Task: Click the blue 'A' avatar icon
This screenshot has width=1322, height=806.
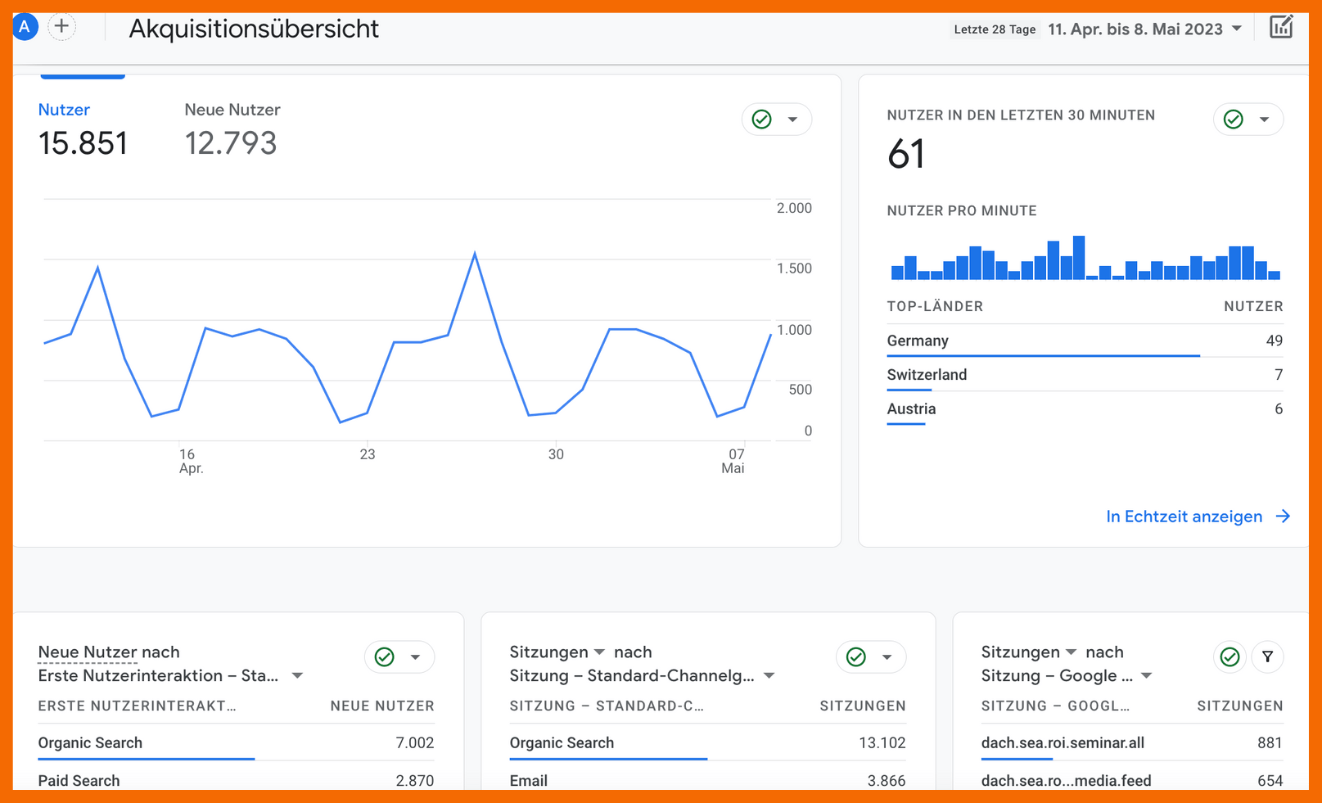Action: [x=24, y=27]
